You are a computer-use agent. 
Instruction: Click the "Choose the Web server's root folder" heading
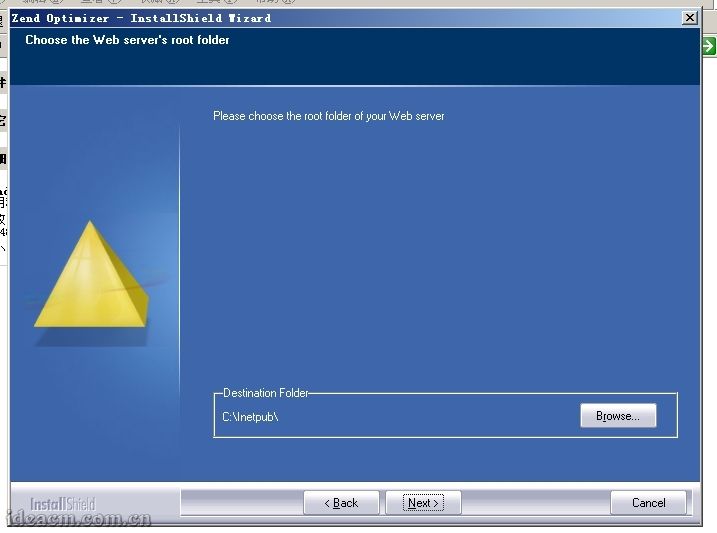tap(127, 40)
